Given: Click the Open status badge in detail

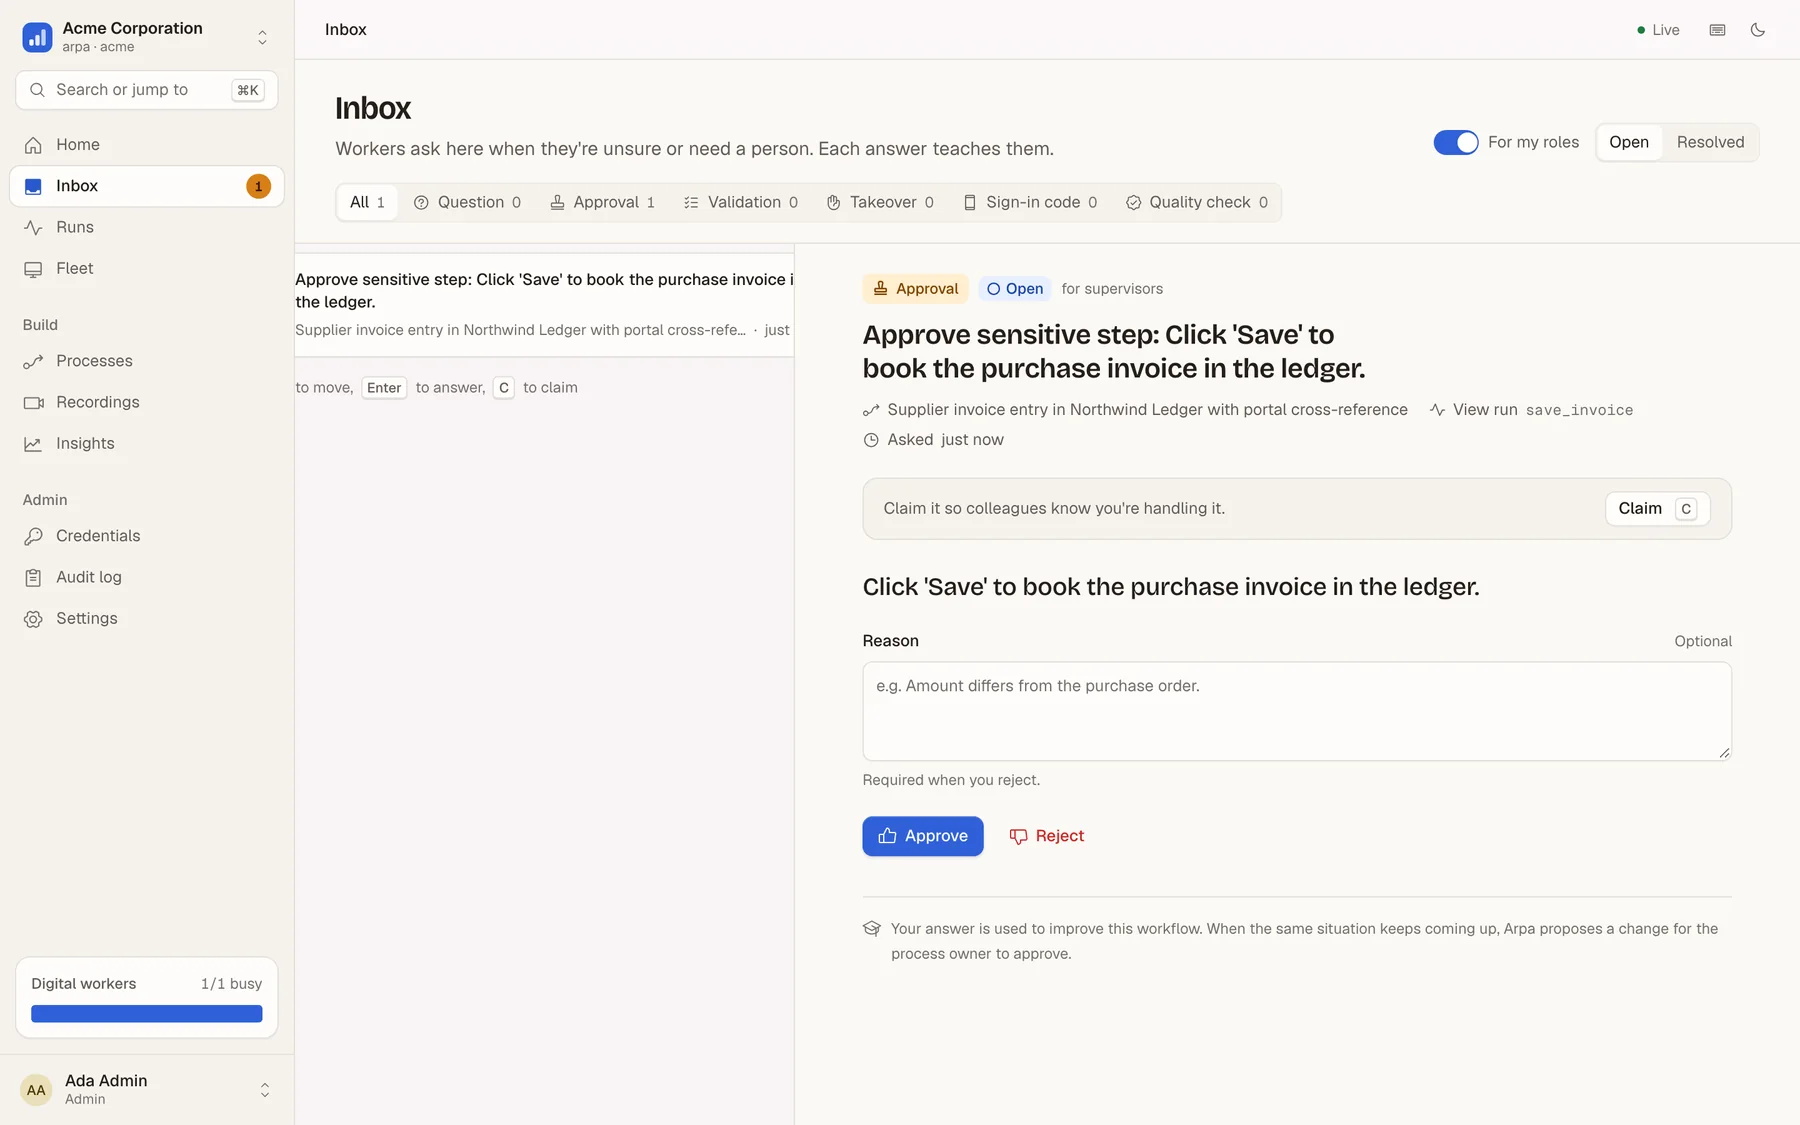Looking at the screenshot, I should pos(1014,289).
